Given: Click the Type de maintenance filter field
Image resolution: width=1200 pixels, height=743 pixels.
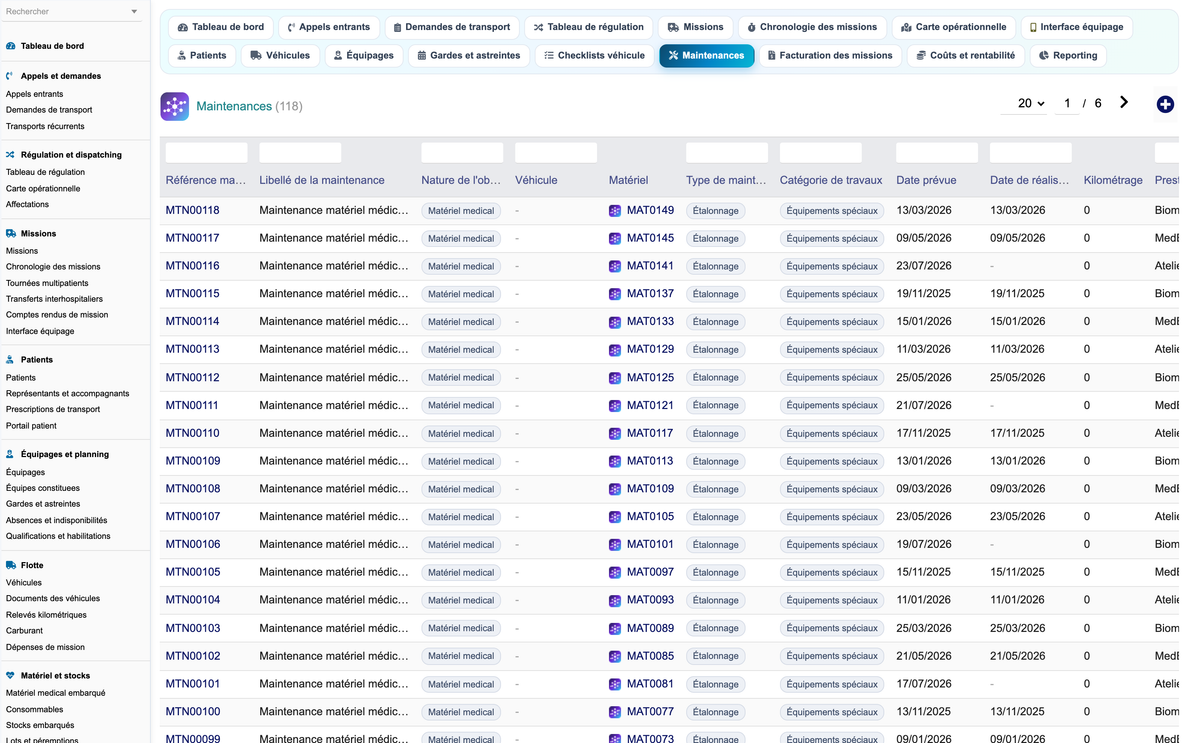Looking at the screenshot, I should (727, 153).
